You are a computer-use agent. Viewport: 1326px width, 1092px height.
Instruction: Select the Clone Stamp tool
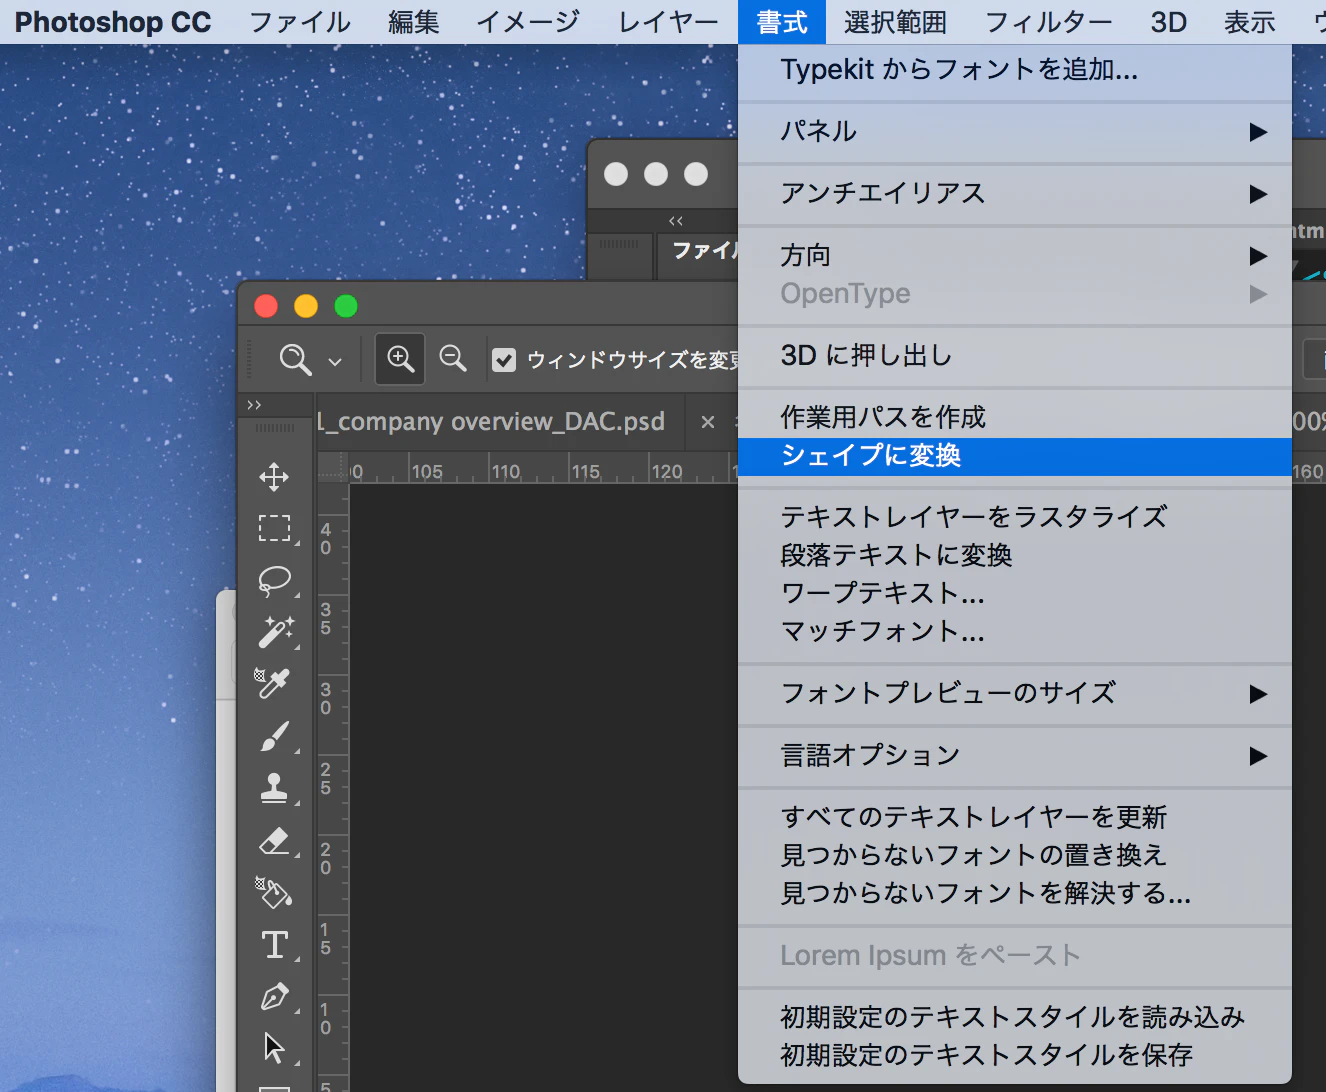[274, 788]
